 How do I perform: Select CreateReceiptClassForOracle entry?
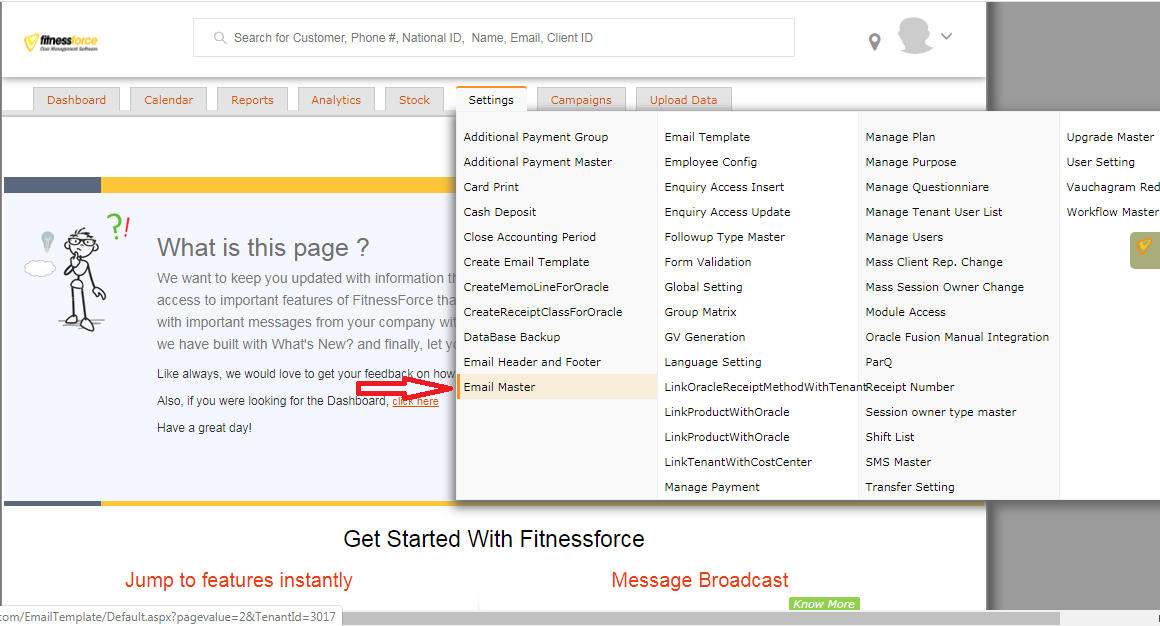tap(543, 312)
